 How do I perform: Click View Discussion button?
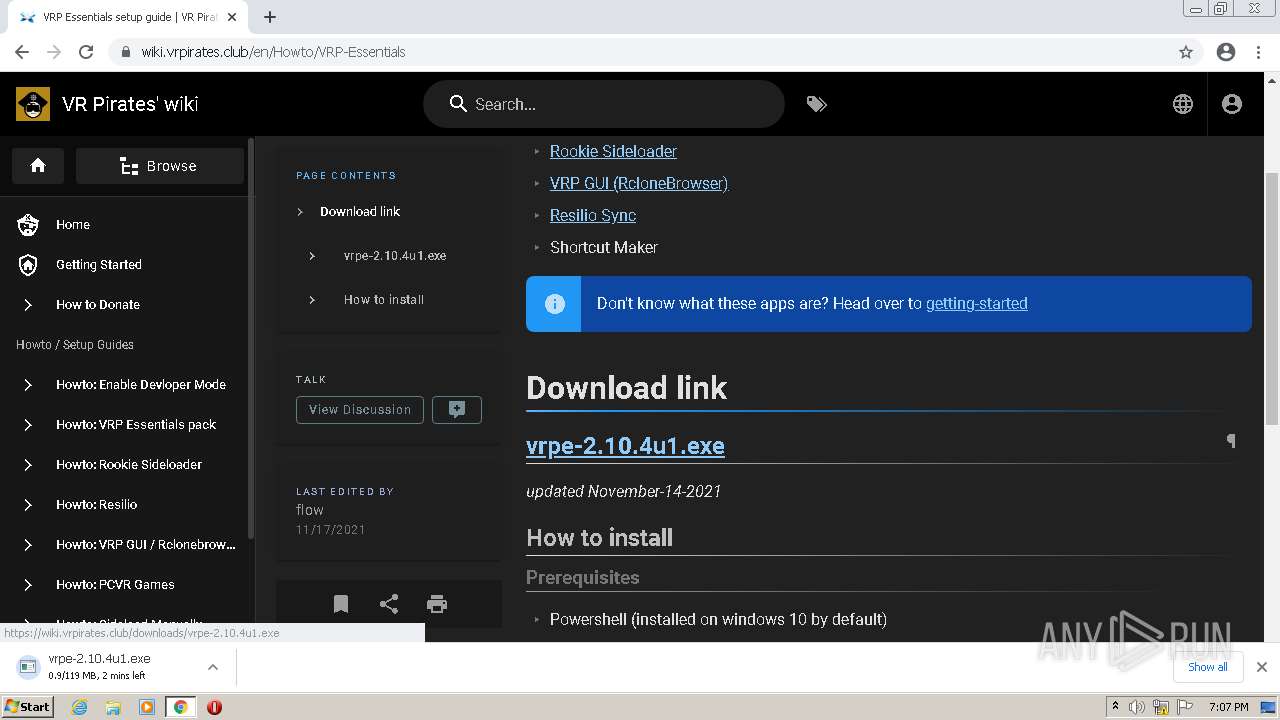pos(360,410)
